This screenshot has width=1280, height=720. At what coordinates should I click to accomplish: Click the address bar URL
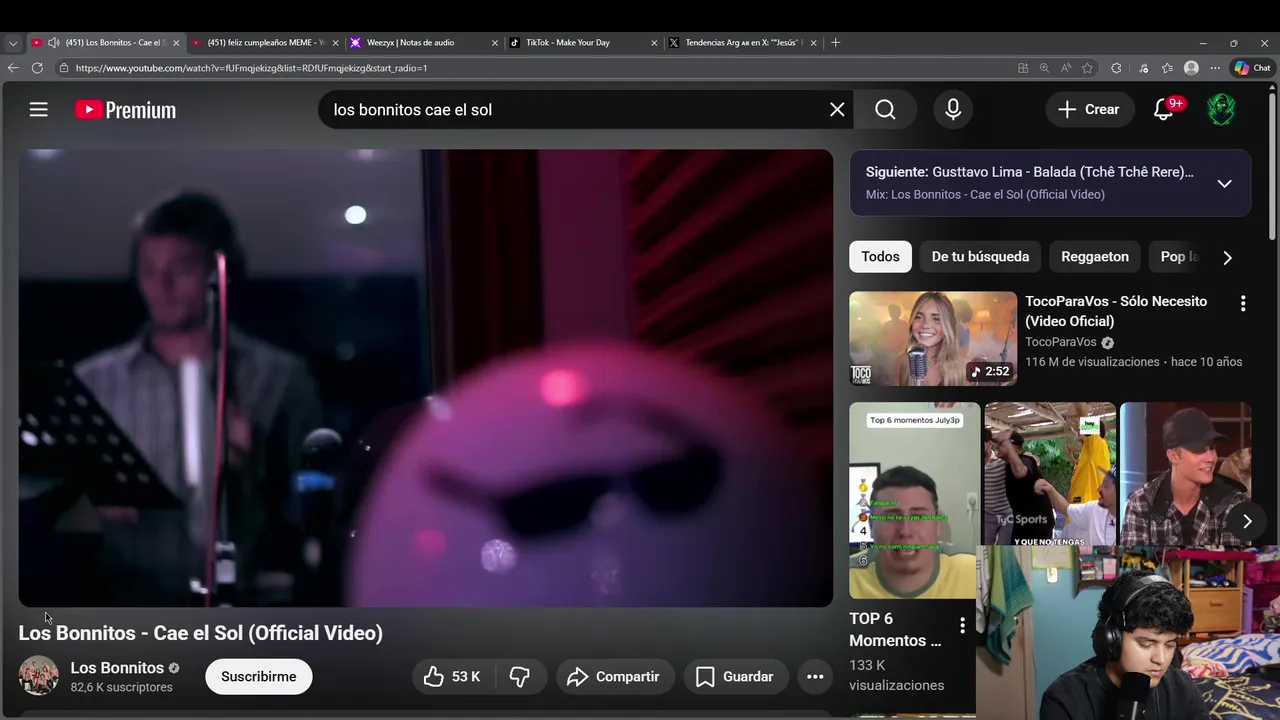click(251, 68)
